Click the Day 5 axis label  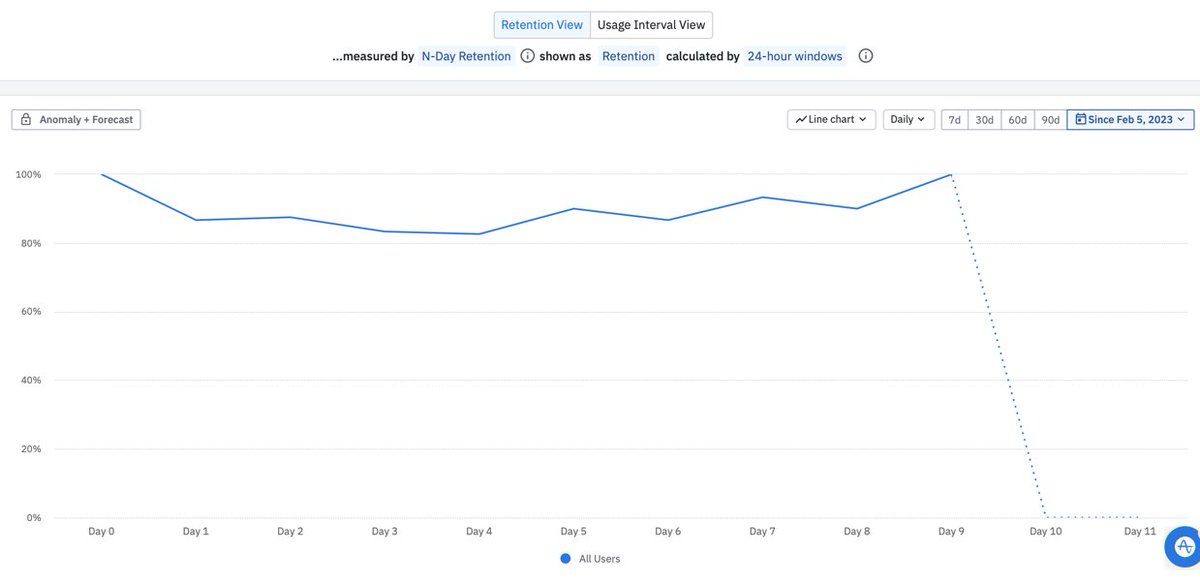[573, 531]
